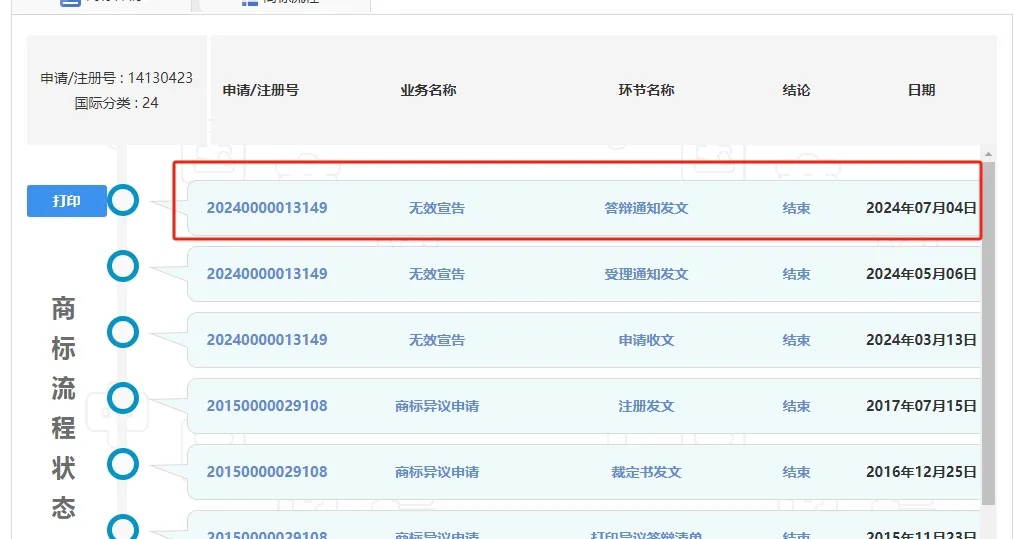This screenshot has width=1015, height=539.
Task: Click 结束 in the 2024年05月06日 row
Action: (x=796, y=274)
